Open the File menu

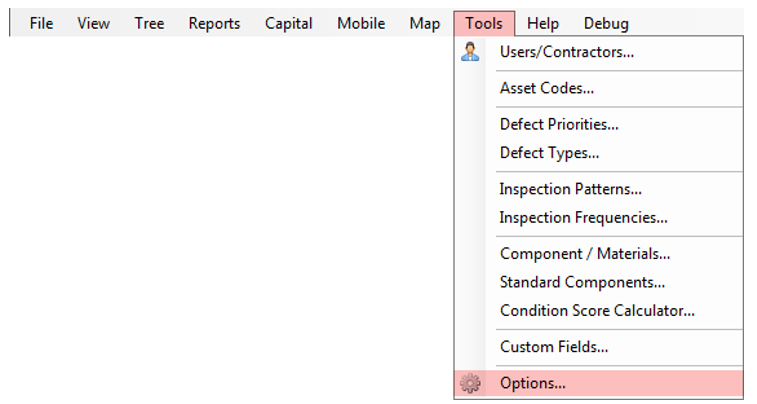(41, 23)
